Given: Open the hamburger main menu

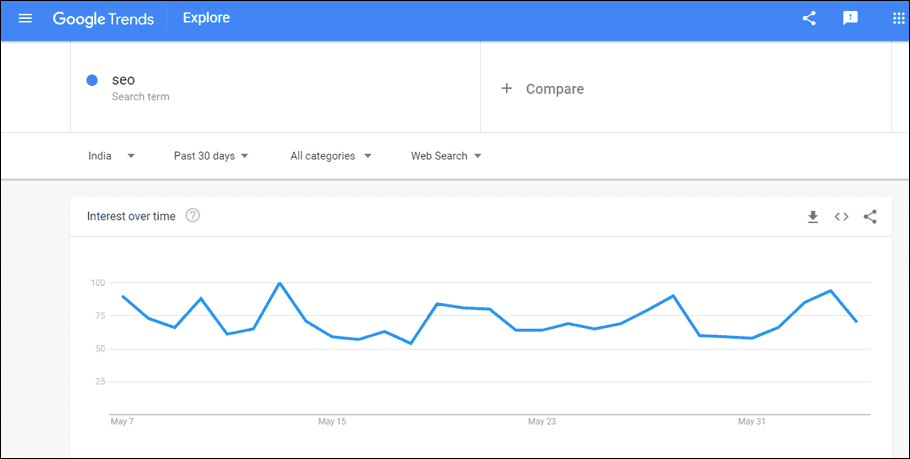Looking at the screenshot, I should pyautogui.click(x=26, y=19).
